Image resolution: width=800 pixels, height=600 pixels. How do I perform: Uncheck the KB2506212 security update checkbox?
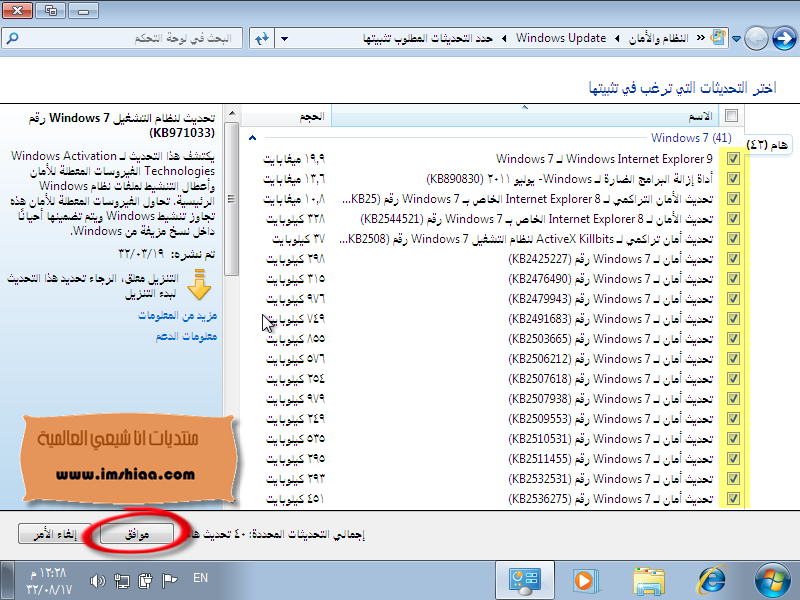(x=733, y=359)
